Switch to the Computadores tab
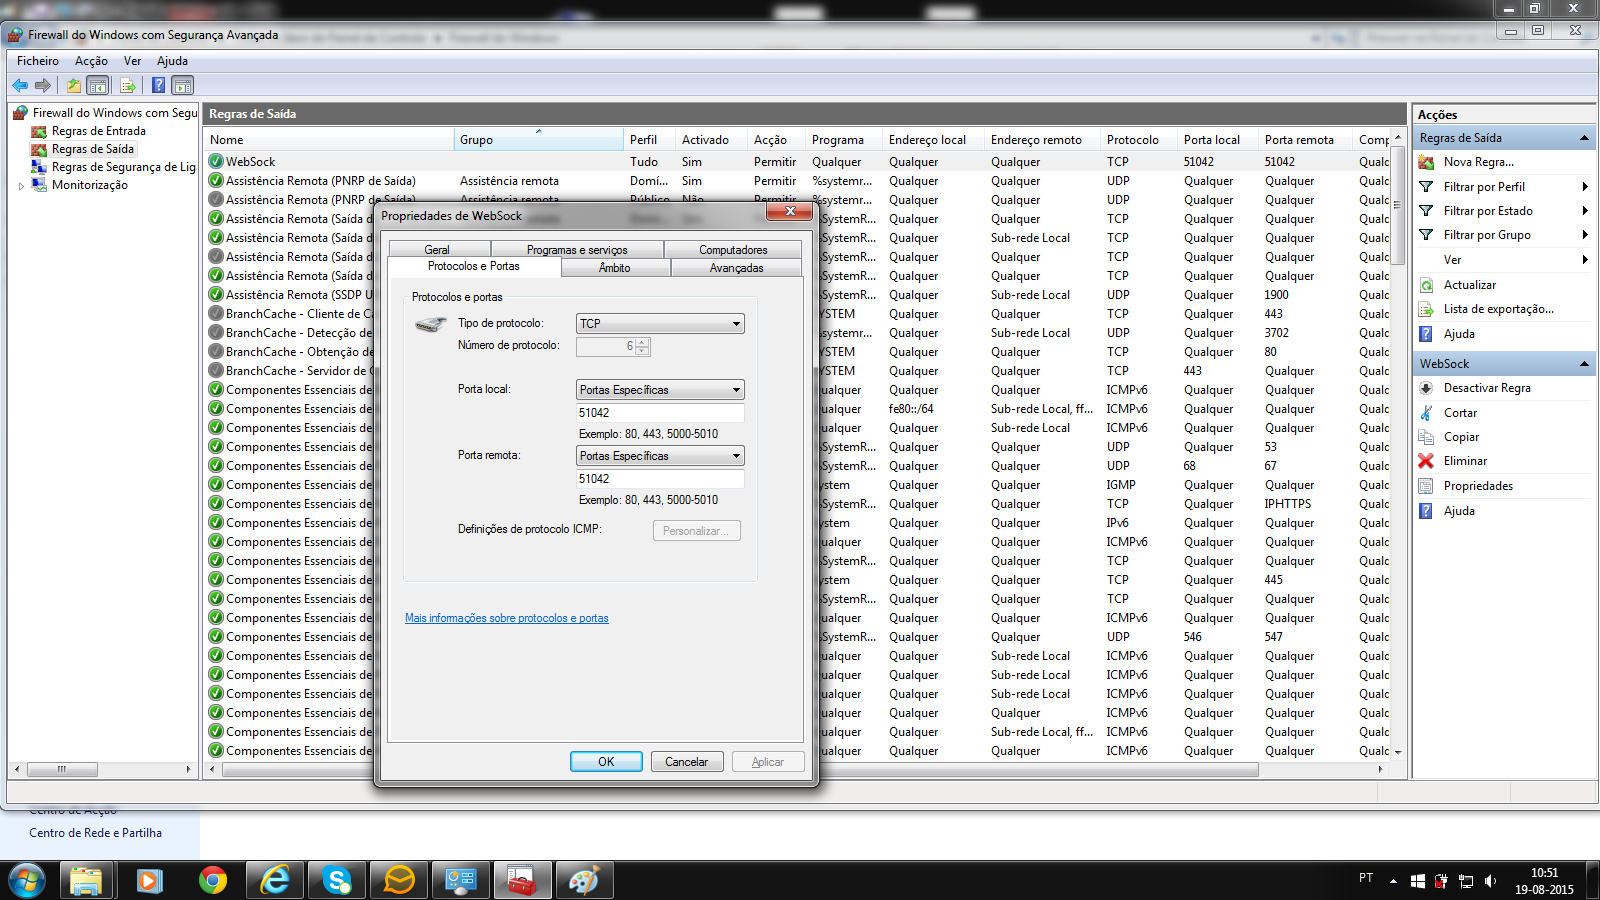The height and width of the screenshot is (900, 1600). pos(733,250)
